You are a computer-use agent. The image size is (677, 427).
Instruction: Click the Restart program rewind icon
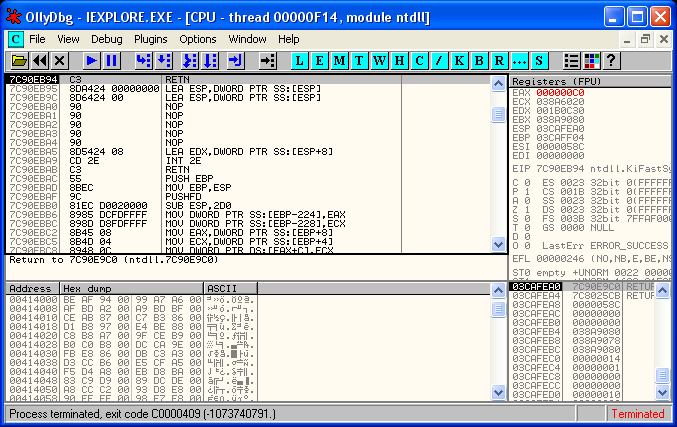click(x=40, y=61)
